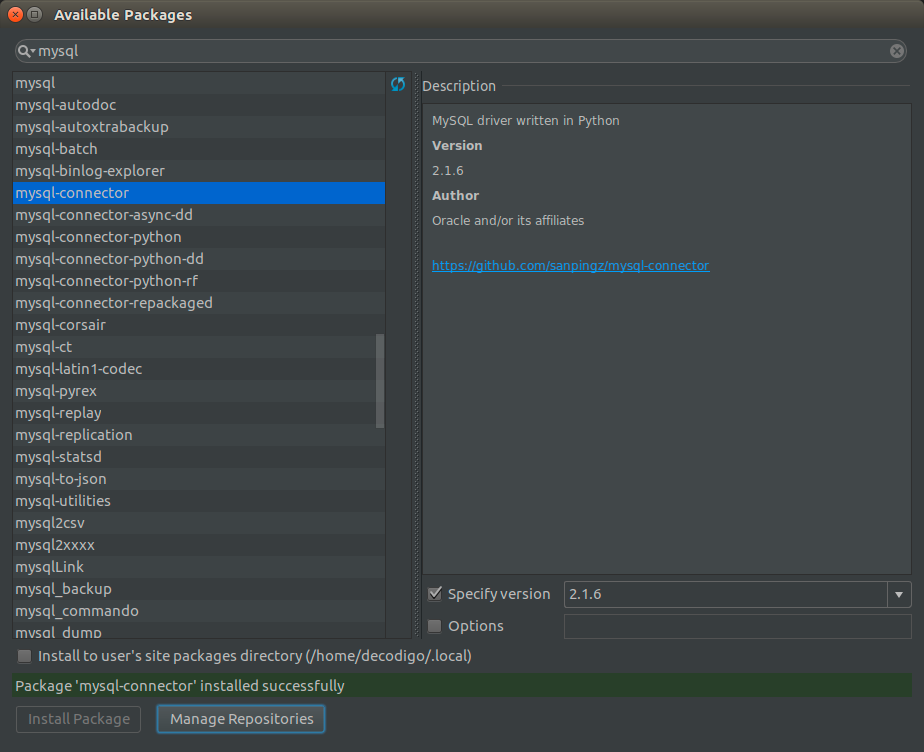924x752 pixels.
Task: Toggle the Specify version checkbox
Action: click(435, 594)
